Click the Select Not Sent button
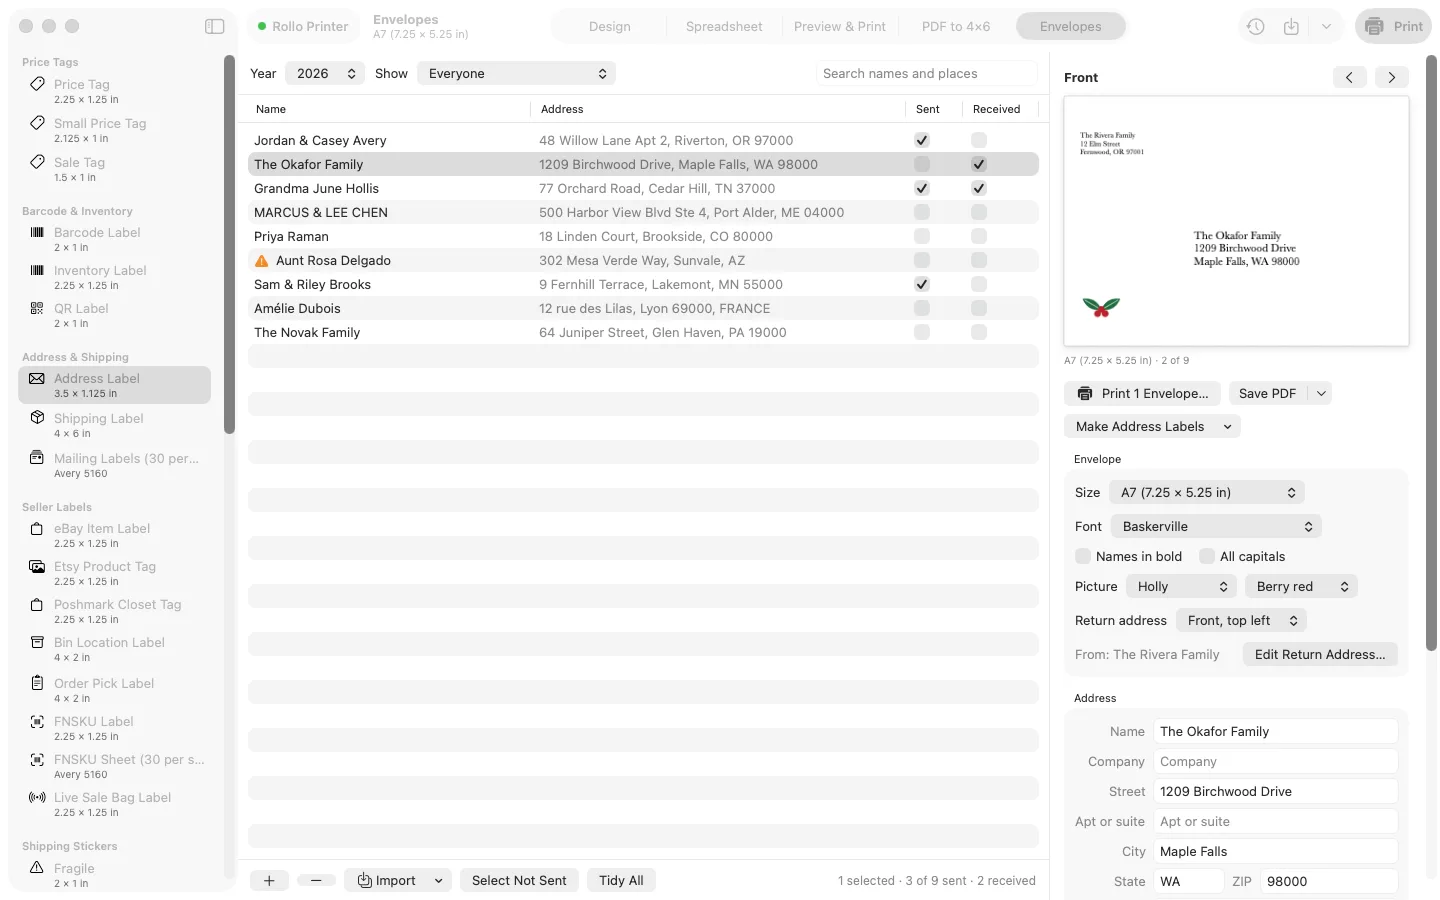This screenshot has width=1440, height=900. click(x=519, y=880)
